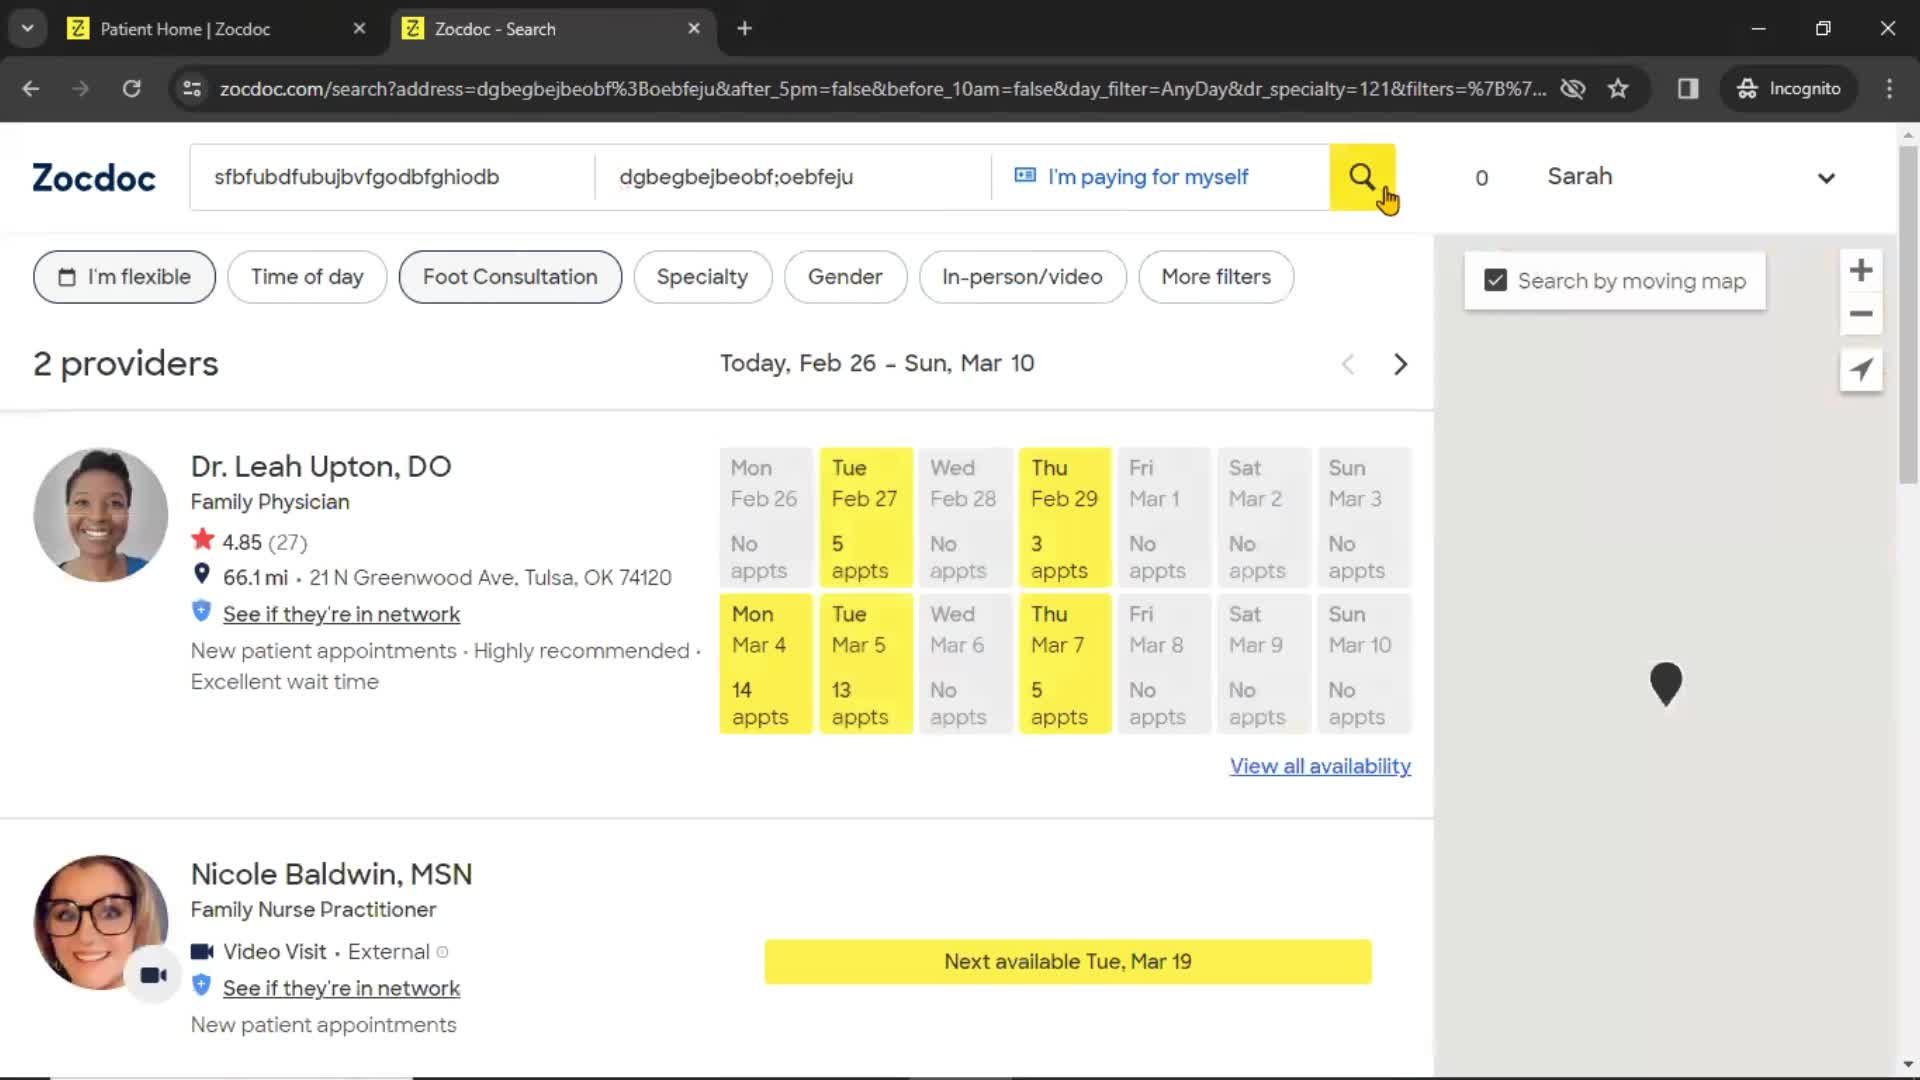
Task: Click See if they're in network for Dr. Upton
Action: point(341,614)
